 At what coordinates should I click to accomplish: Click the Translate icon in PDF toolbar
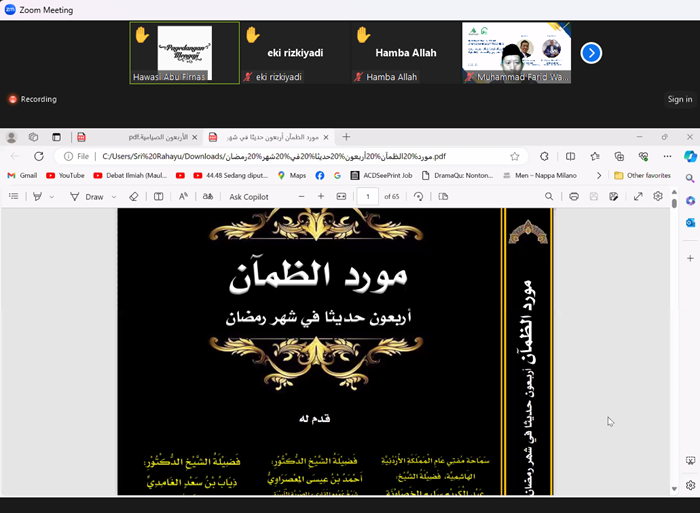[x=208, y=196]
